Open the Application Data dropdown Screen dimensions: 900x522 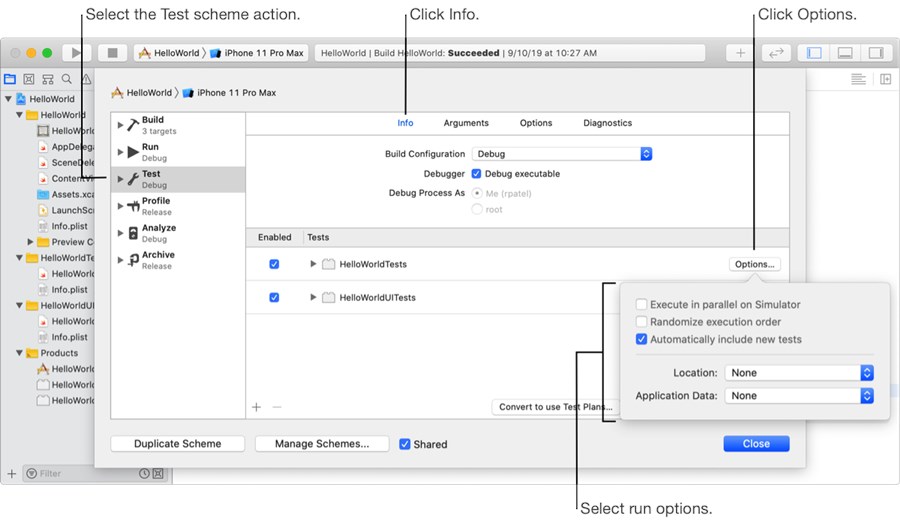click(800, 396)
